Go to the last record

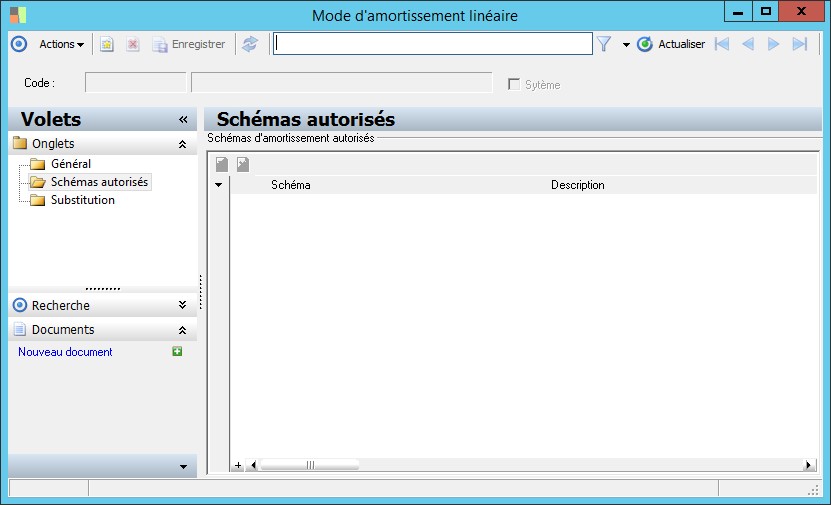pos(799,44)
